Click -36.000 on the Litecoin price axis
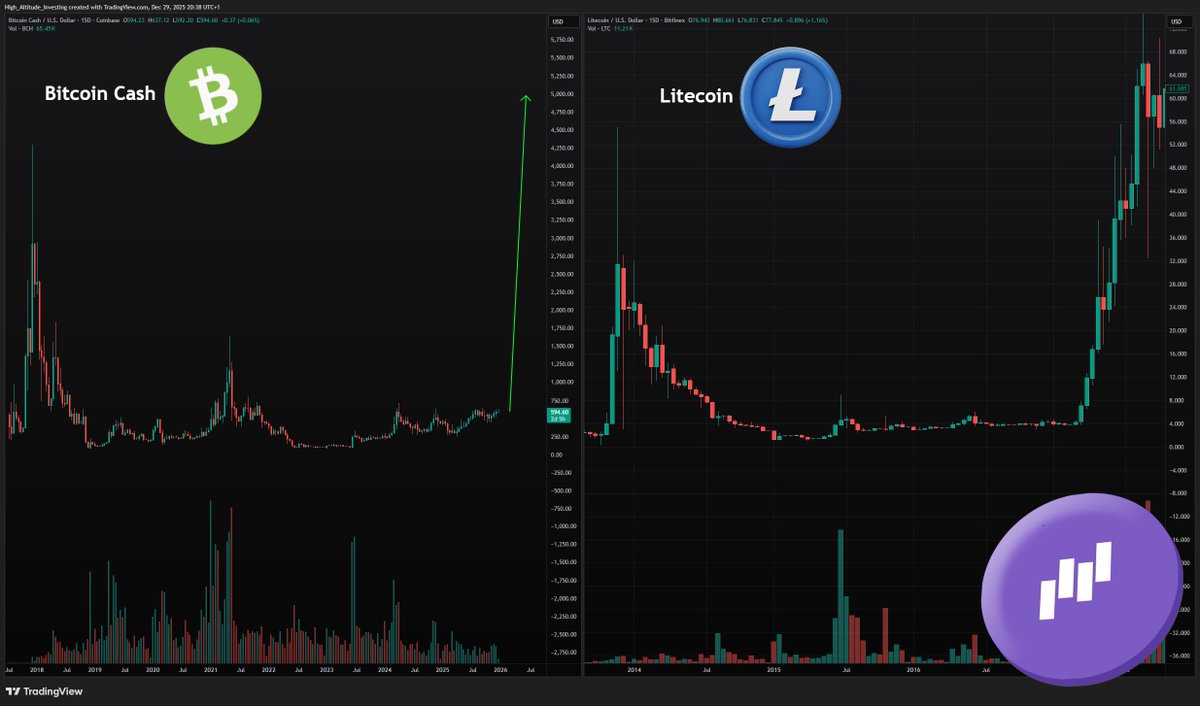The height and width of the screenshot is (706, 1200). tap(1178, 656)
